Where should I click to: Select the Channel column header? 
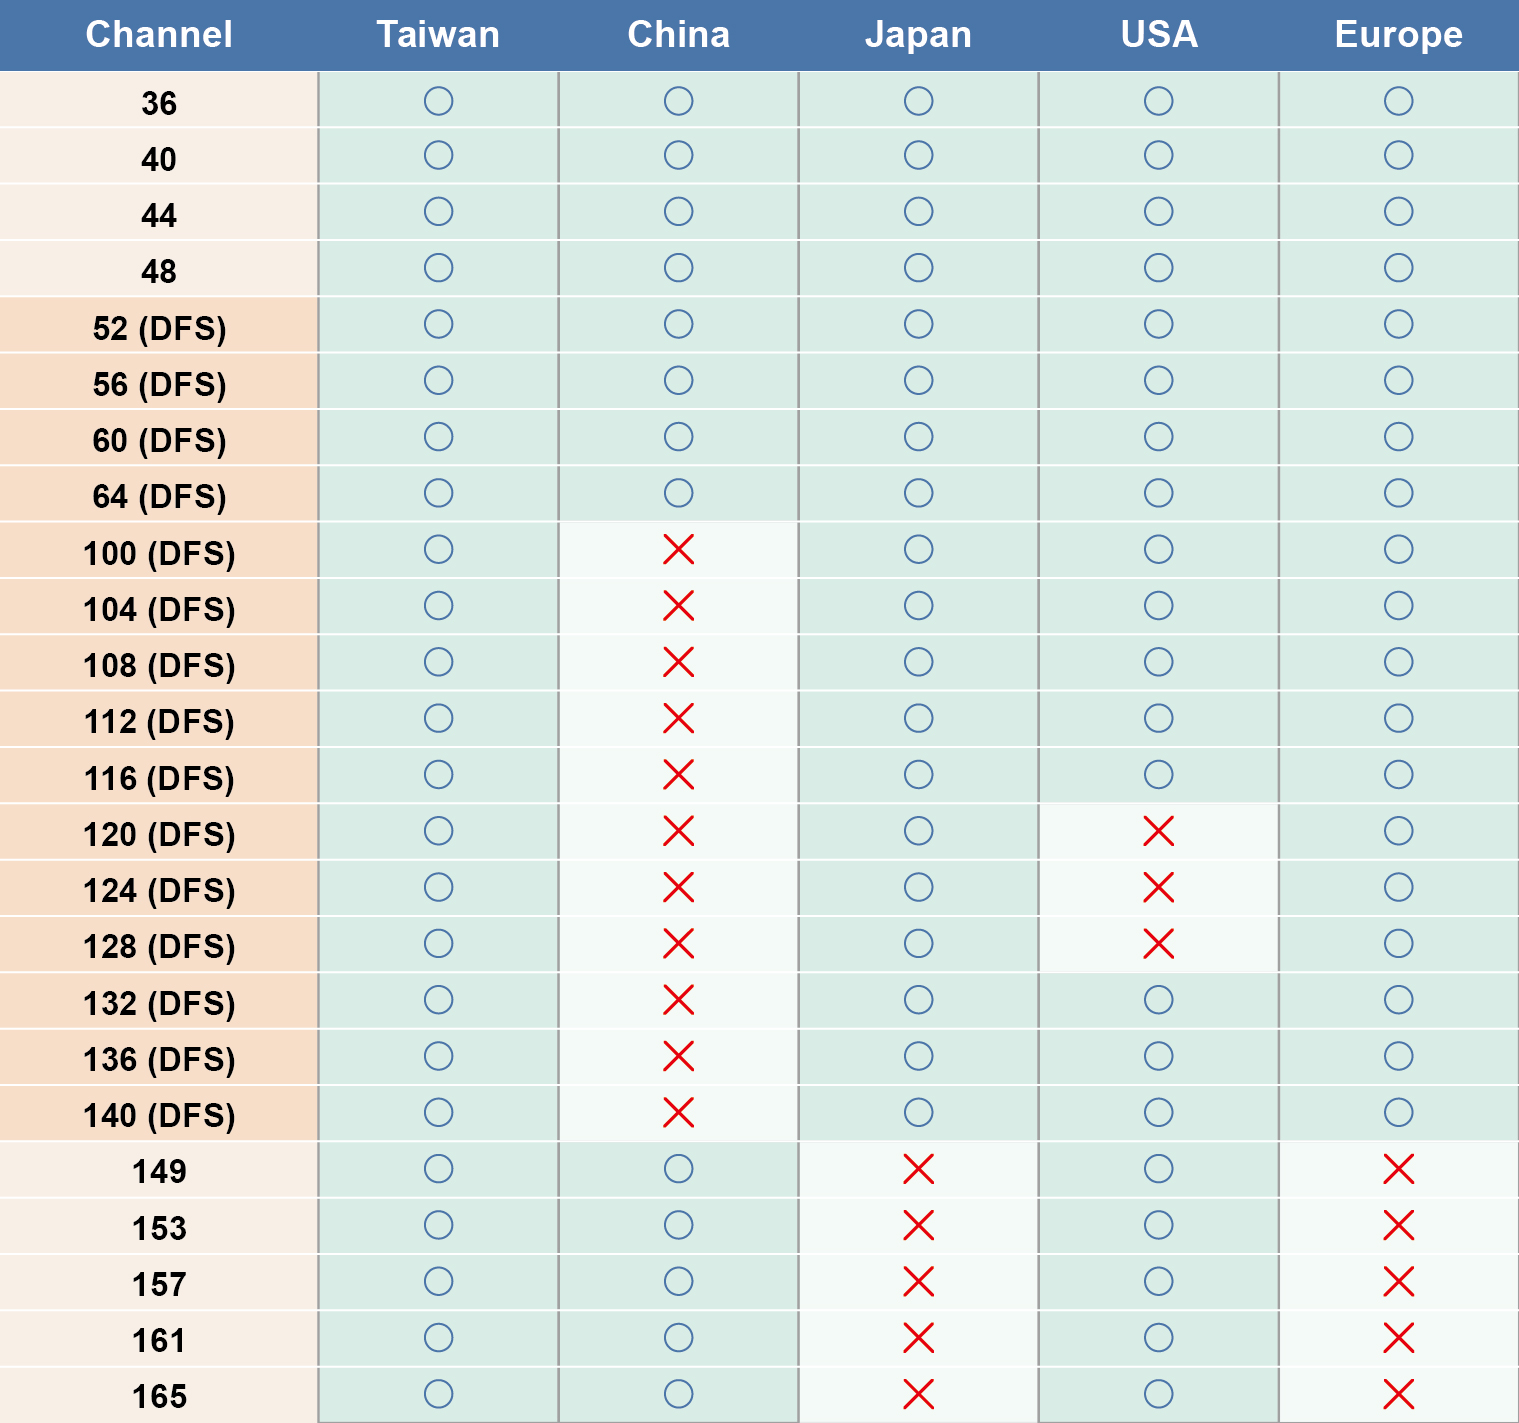pos(159,35)
